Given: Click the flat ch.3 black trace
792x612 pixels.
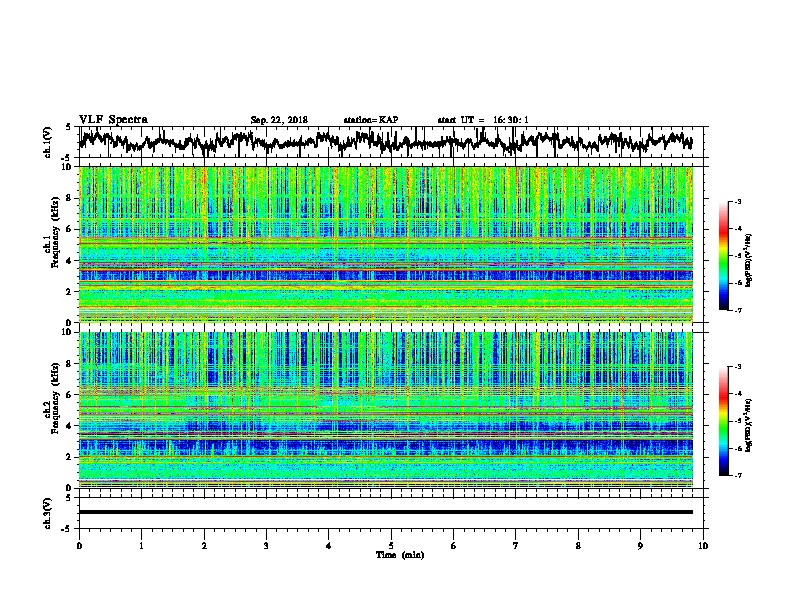Looking at the screenshot, I should pyautogui.click(x=385, y=512).
